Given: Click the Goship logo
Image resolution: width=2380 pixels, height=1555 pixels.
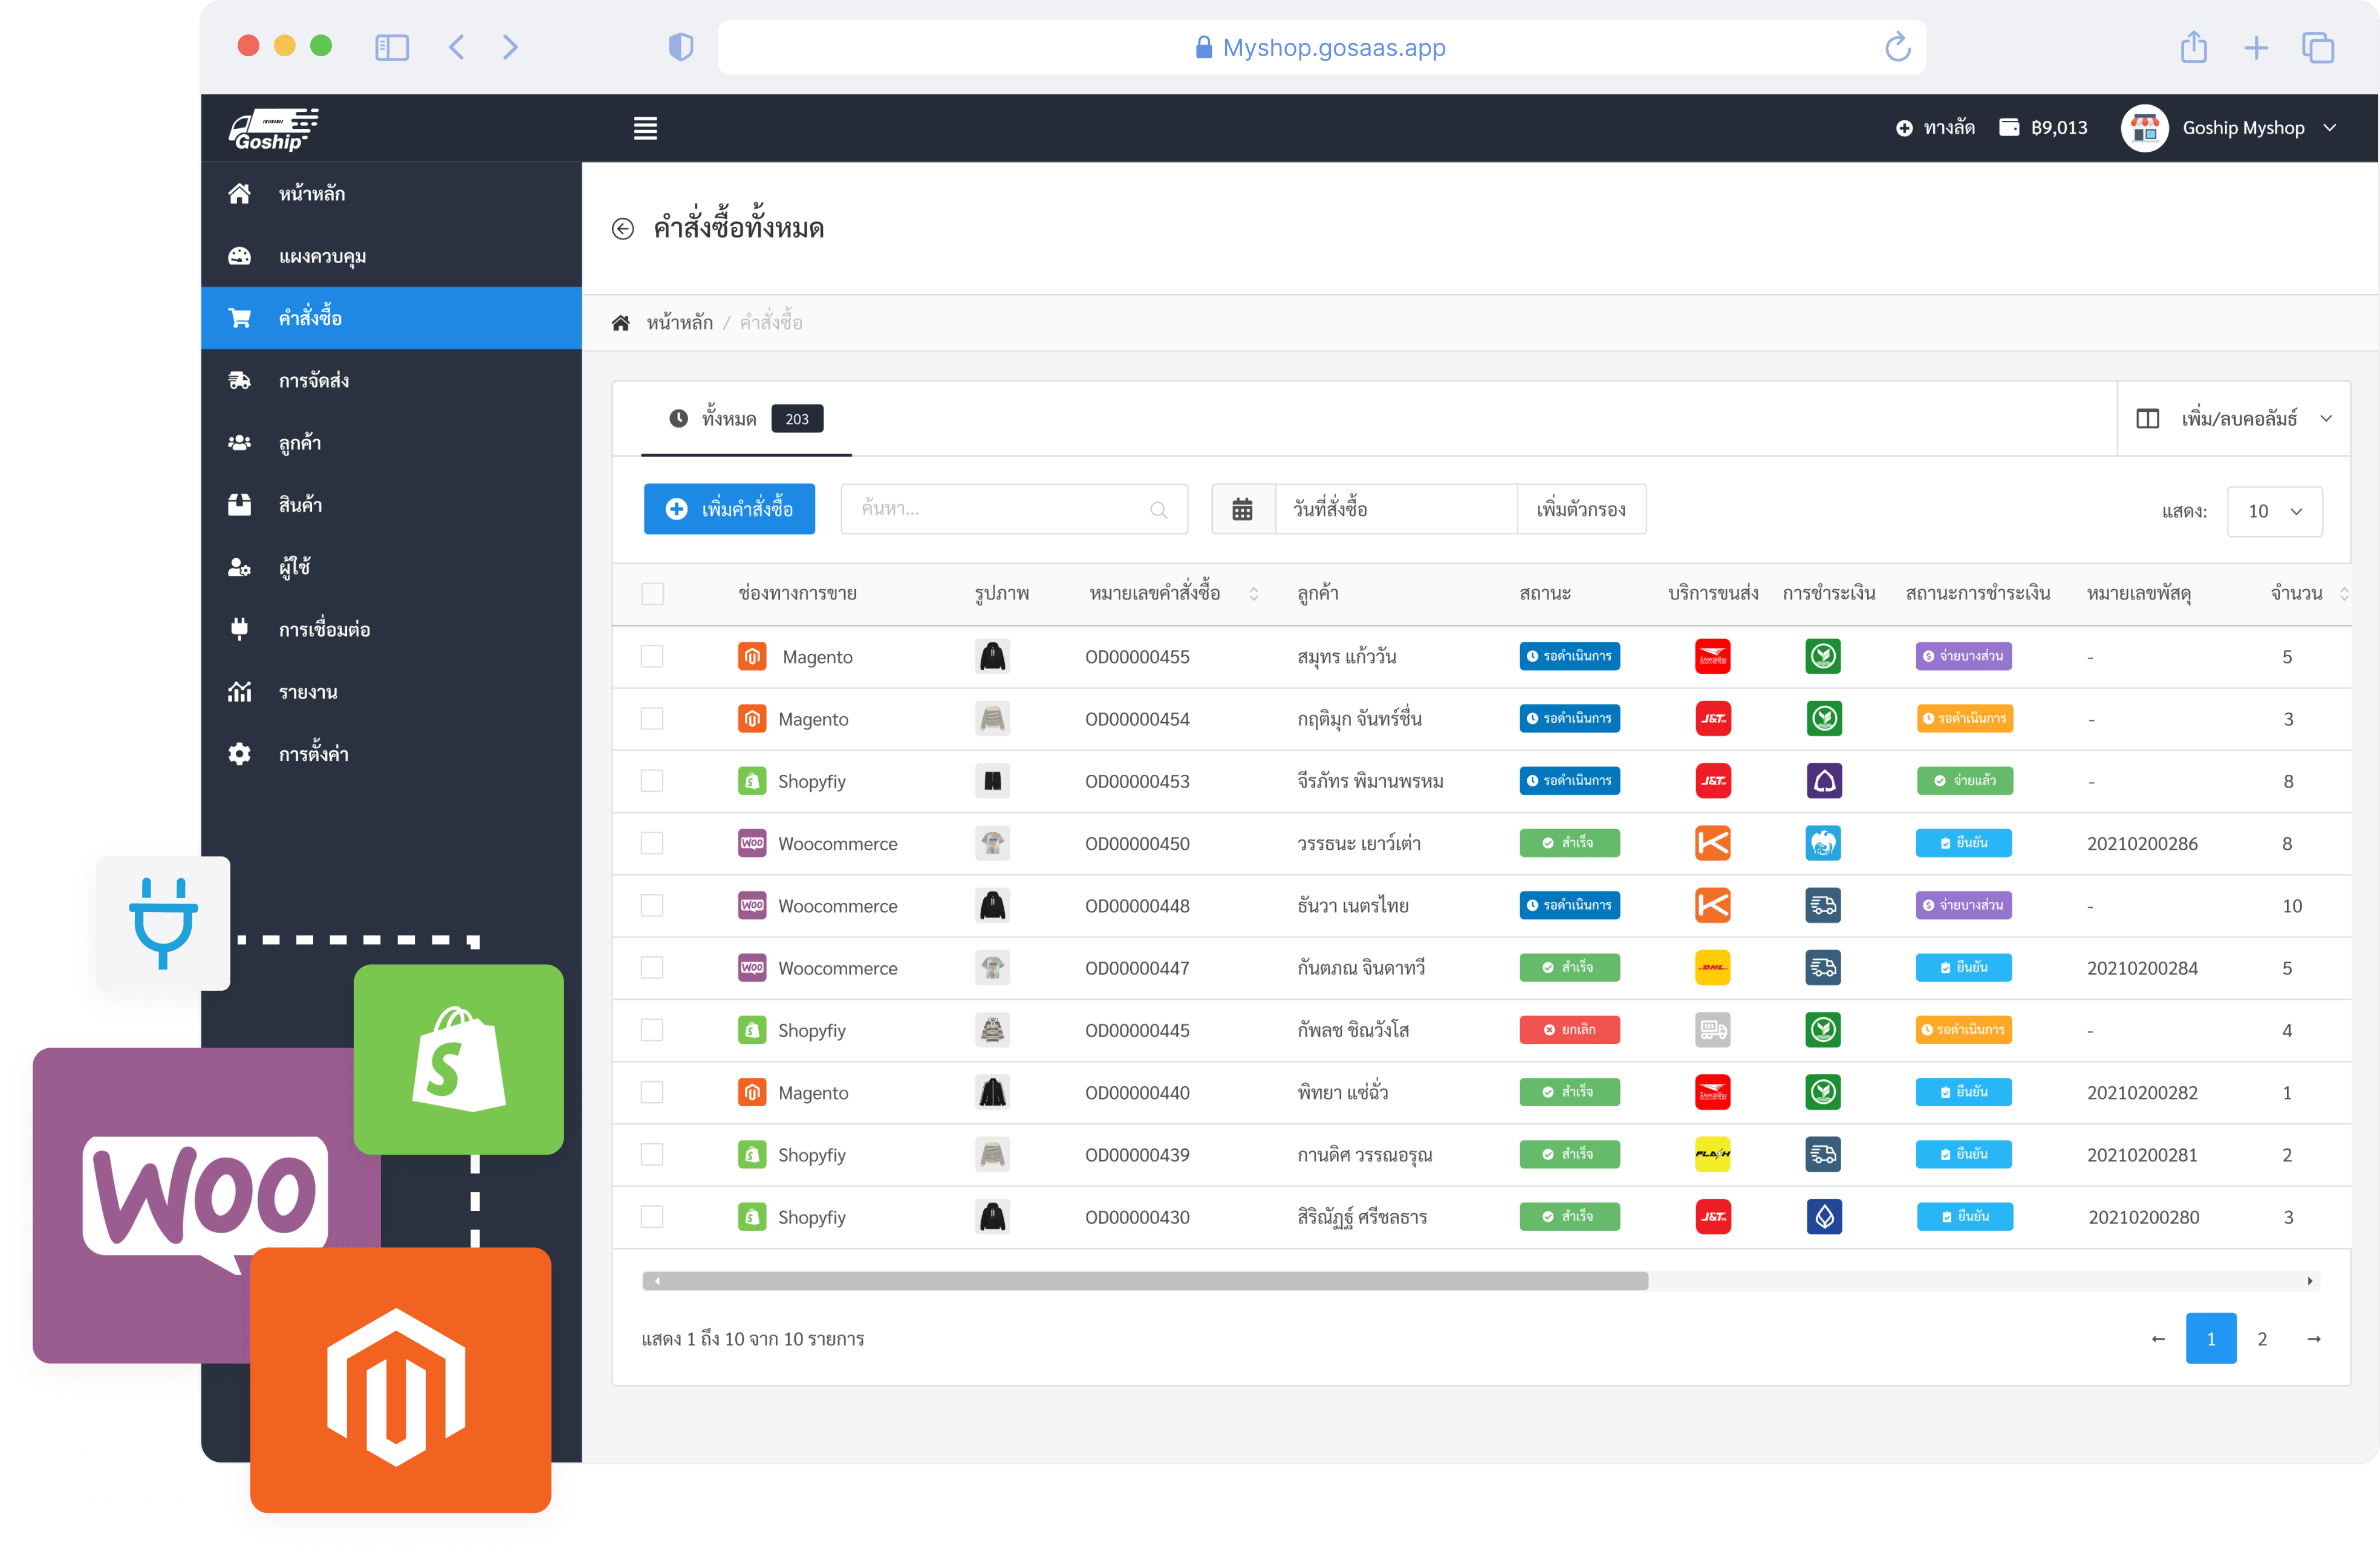Looking at the screenshot, I should [273, 129].
